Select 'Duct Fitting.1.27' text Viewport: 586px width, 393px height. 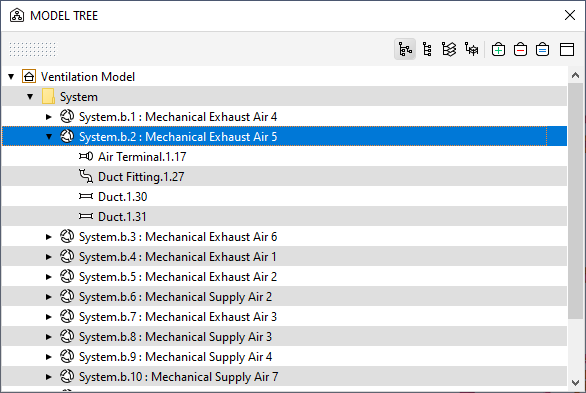point(141,177)
